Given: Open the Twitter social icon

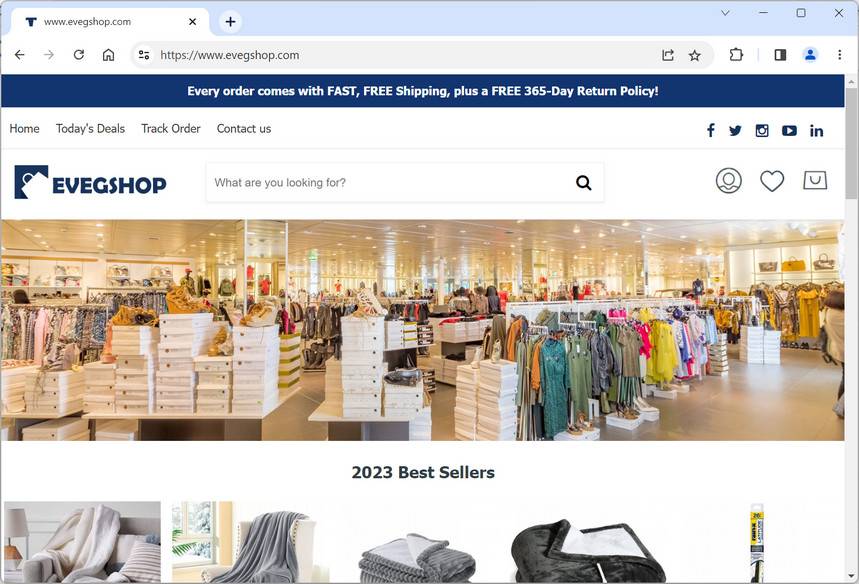Looking at the screenshot, I should click(735, 130).
